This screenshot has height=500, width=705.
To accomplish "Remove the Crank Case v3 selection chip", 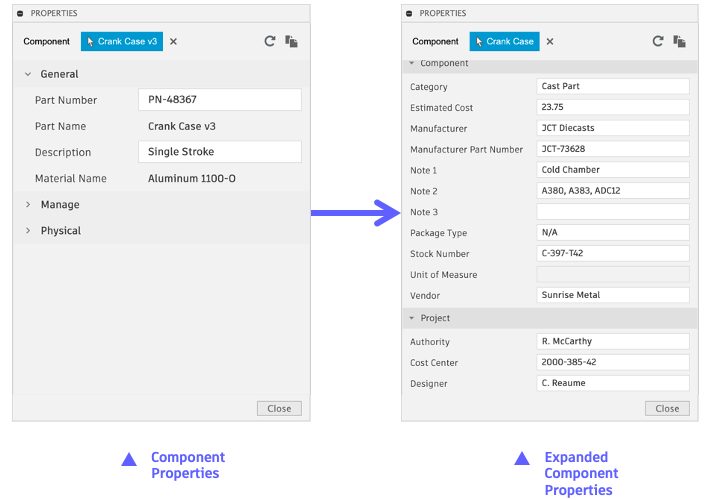I will 173,42.
